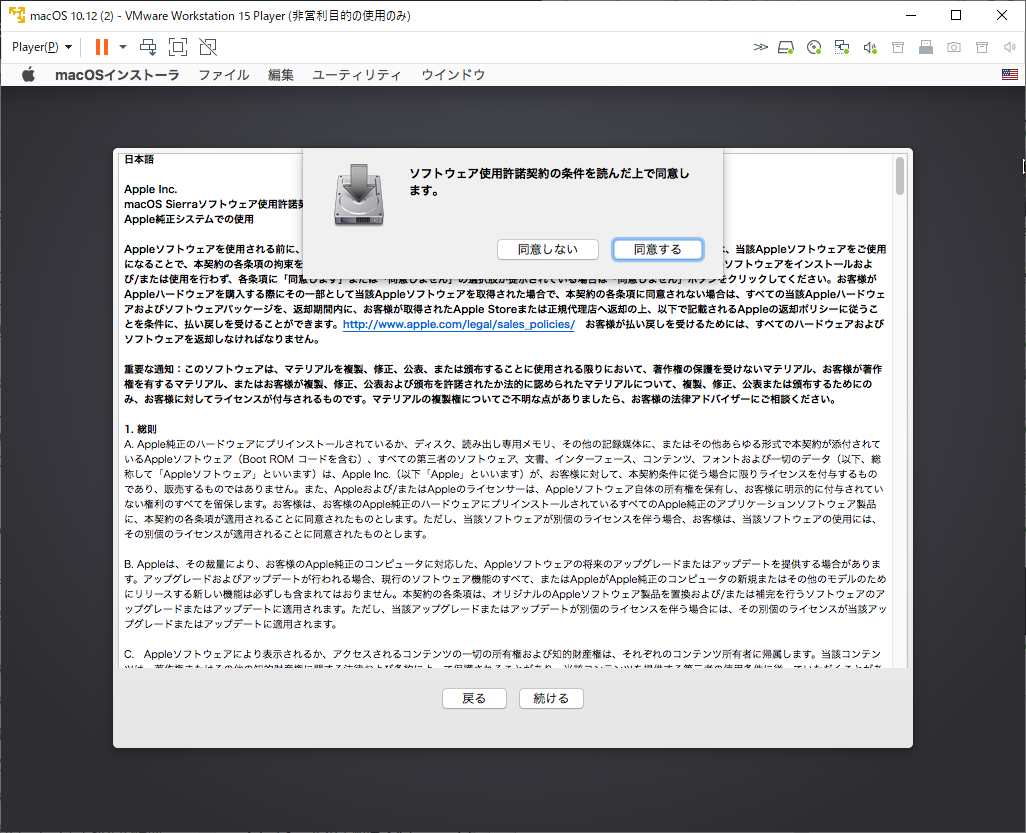Click the network adapter device icon

tap(841, 47)
